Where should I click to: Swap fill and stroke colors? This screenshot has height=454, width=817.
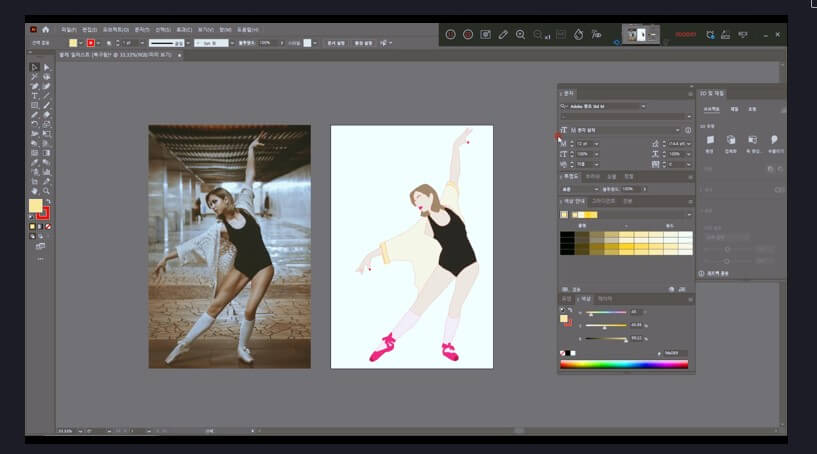(x=47, y=201)
